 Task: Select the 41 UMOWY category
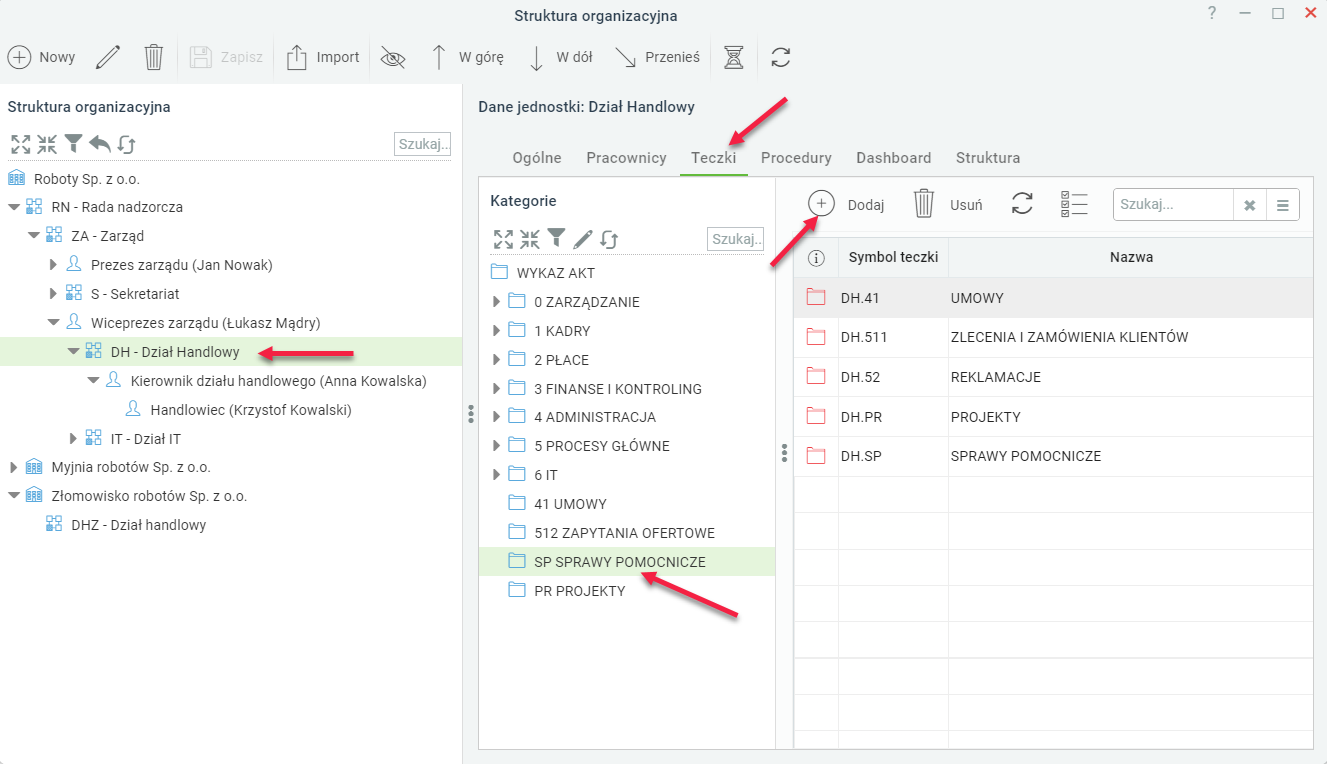tap(571, 504)
